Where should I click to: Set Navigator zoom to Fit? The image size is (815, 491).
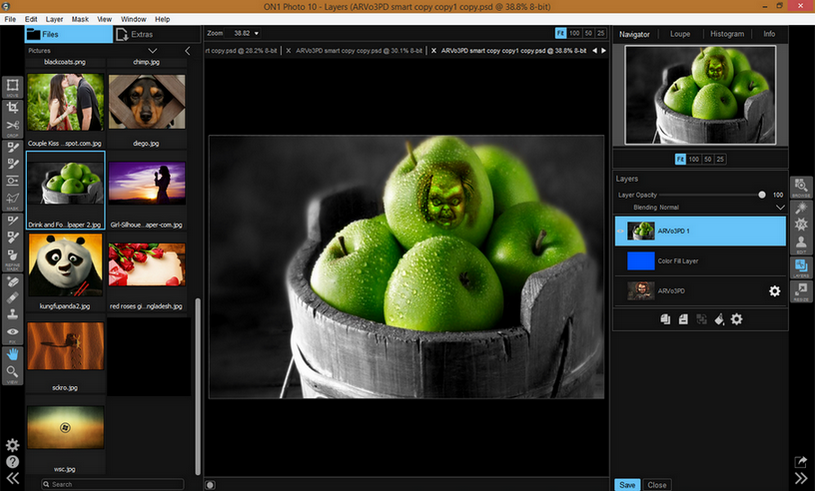[680, 159]
